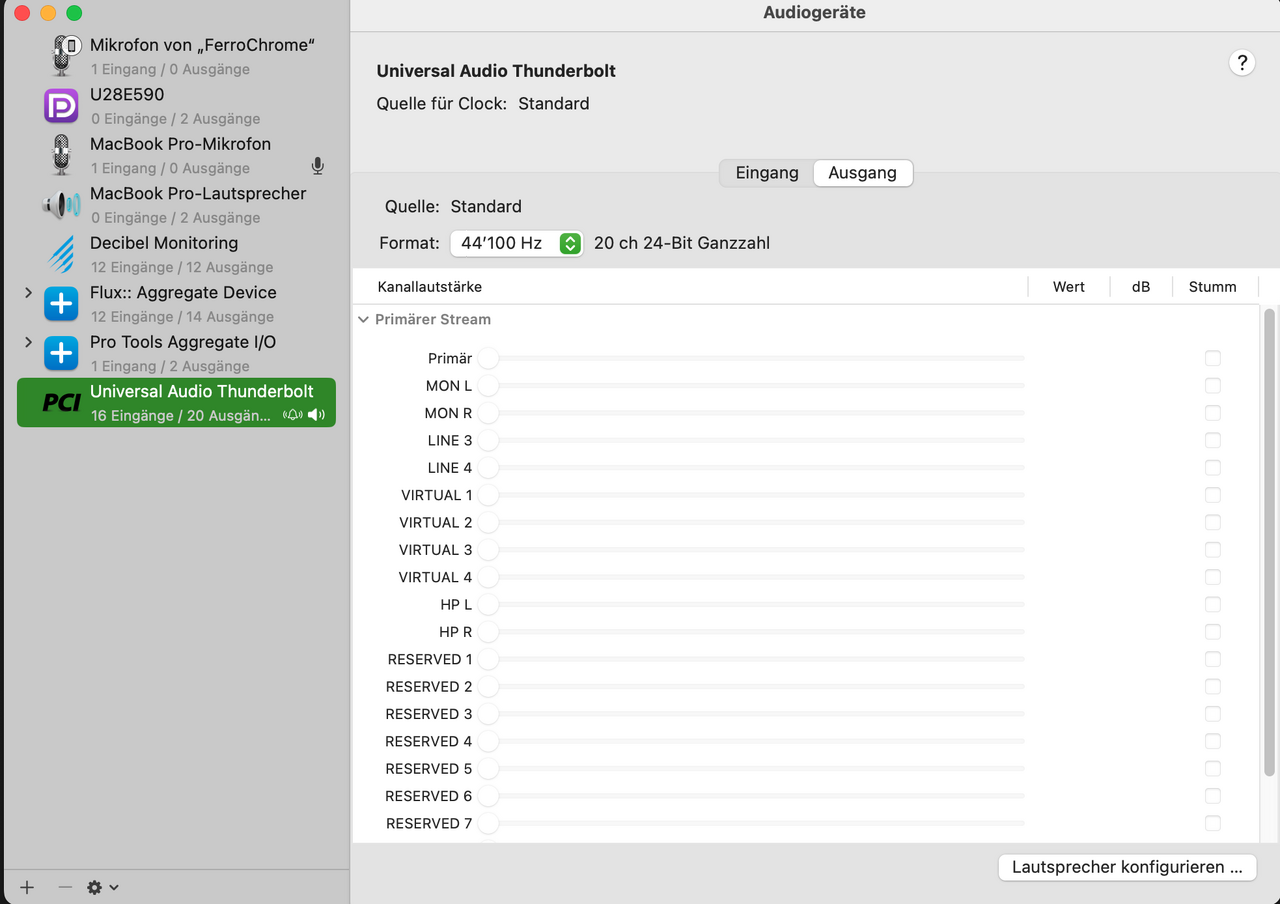Viewport: 1280px width, 904px height.
Task: Click the VIRTUAL 3 volume slider knob
Action: (488, 550)
